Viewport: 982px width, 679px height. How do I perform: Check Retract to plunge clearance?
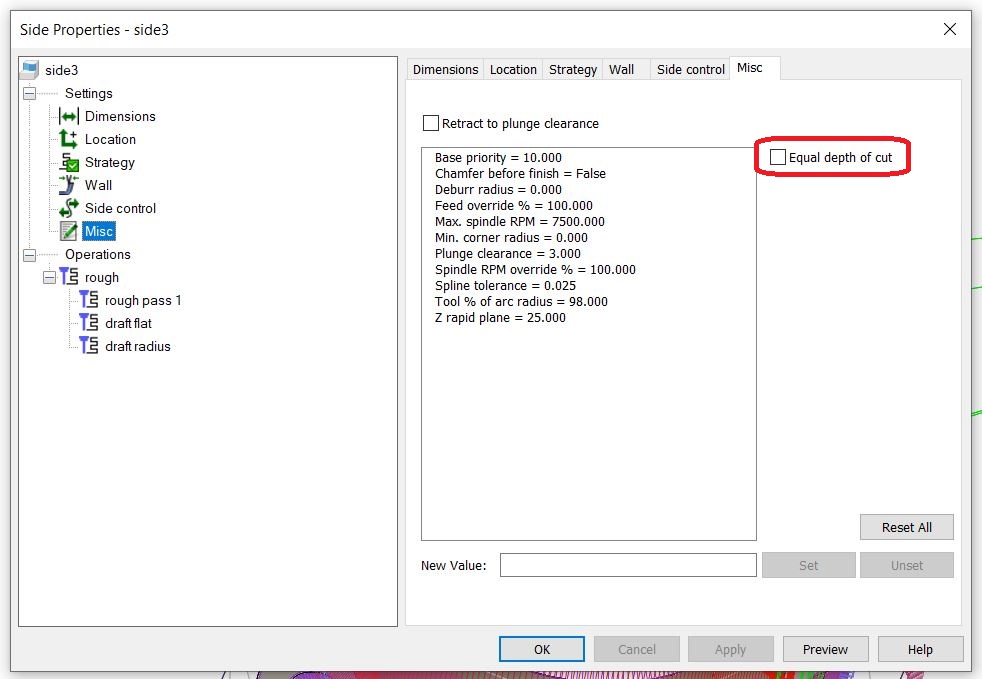(431, 124)
